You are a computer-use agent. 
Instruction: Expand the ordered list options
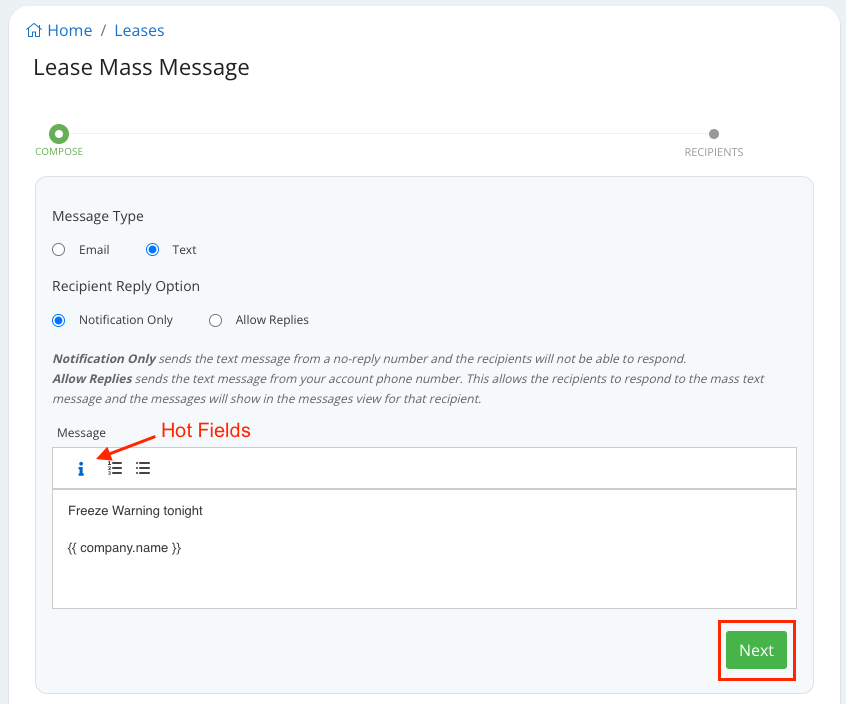(x=114, y=467)
